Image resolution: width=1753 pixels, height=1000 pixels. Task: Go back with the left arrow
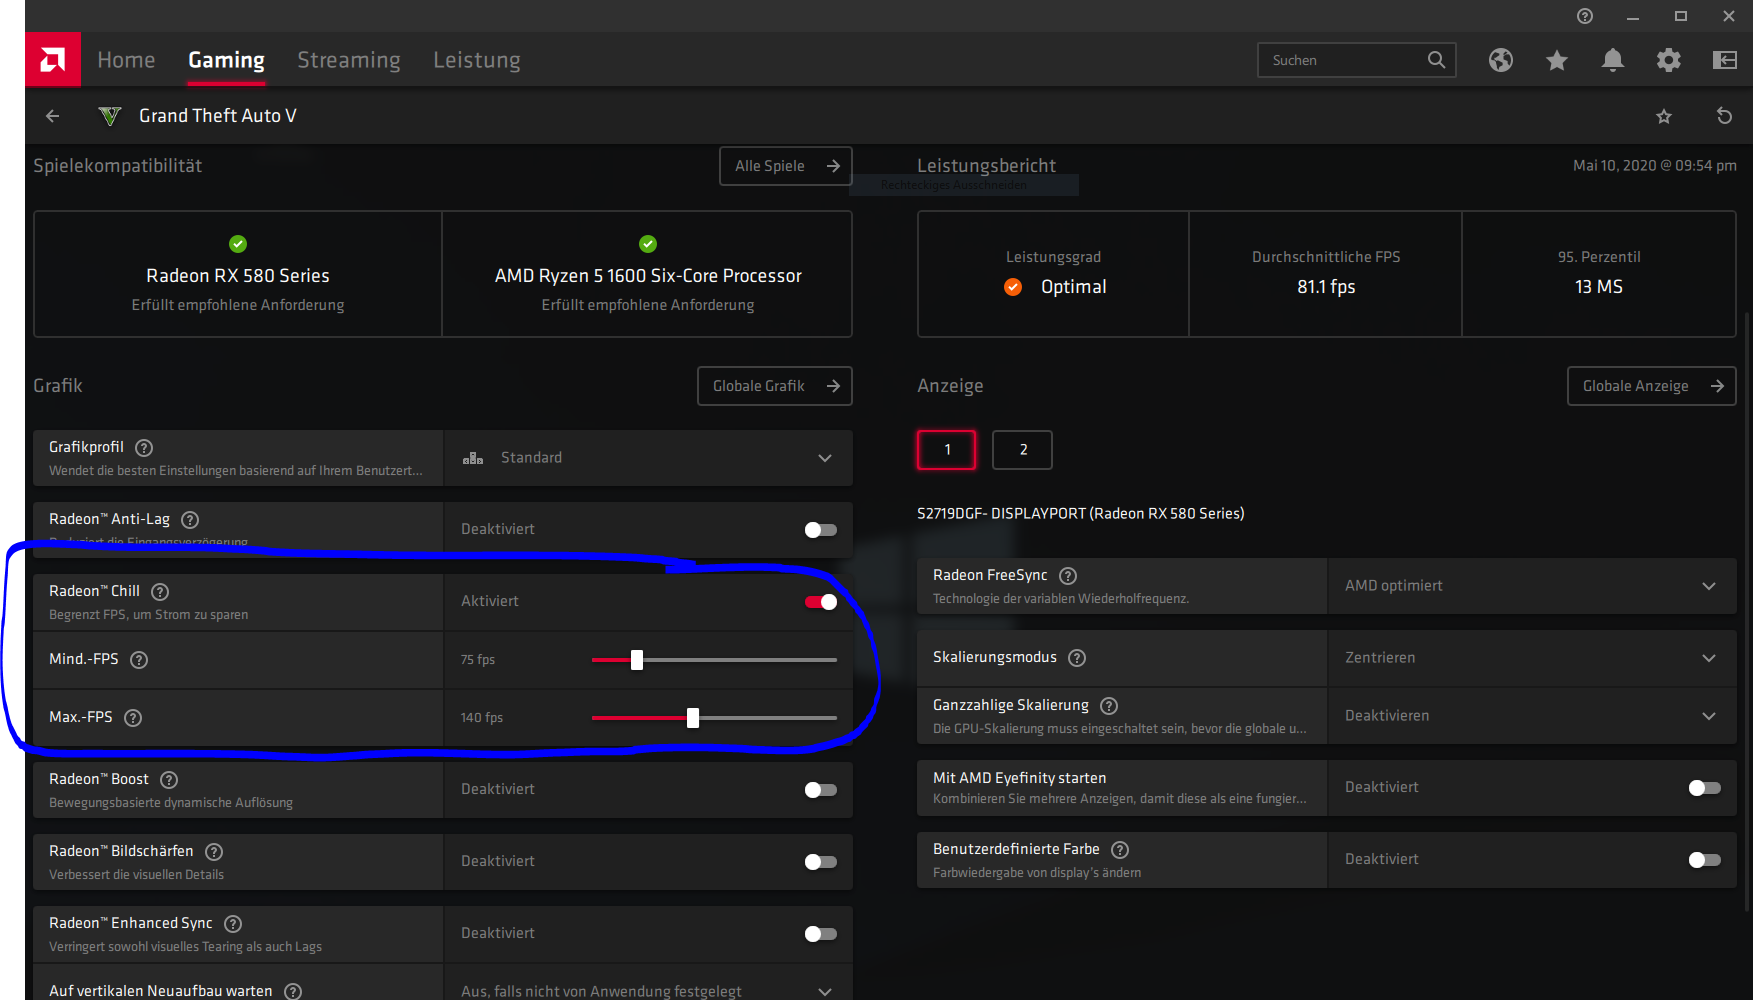pyautogui.click(x=53, y=116)
